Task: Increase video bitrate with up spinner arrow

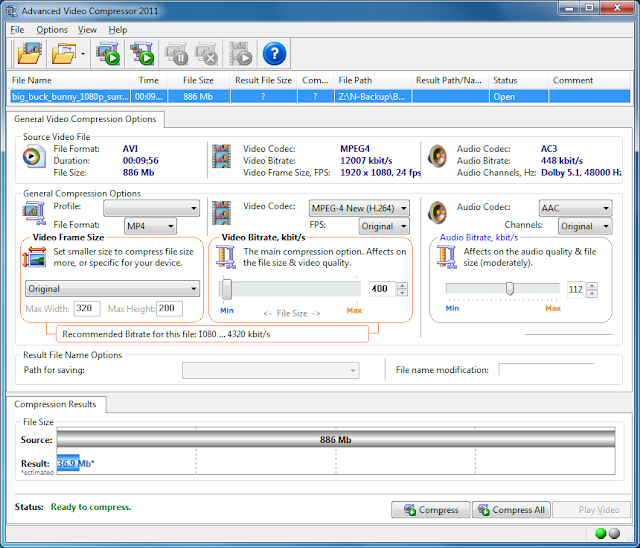Action: coord(402,286)
